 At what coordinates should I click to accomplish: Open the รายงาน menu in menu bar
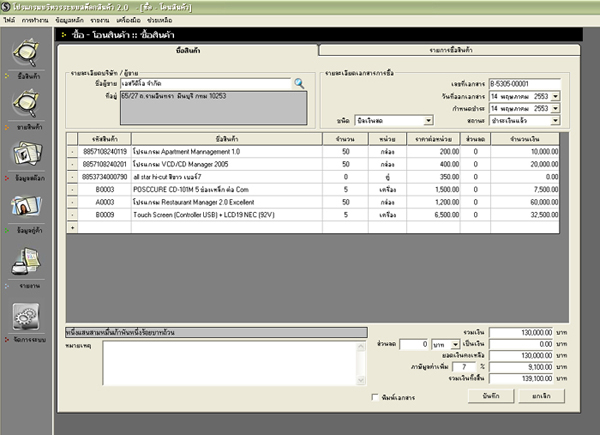[x=99, y=19]
